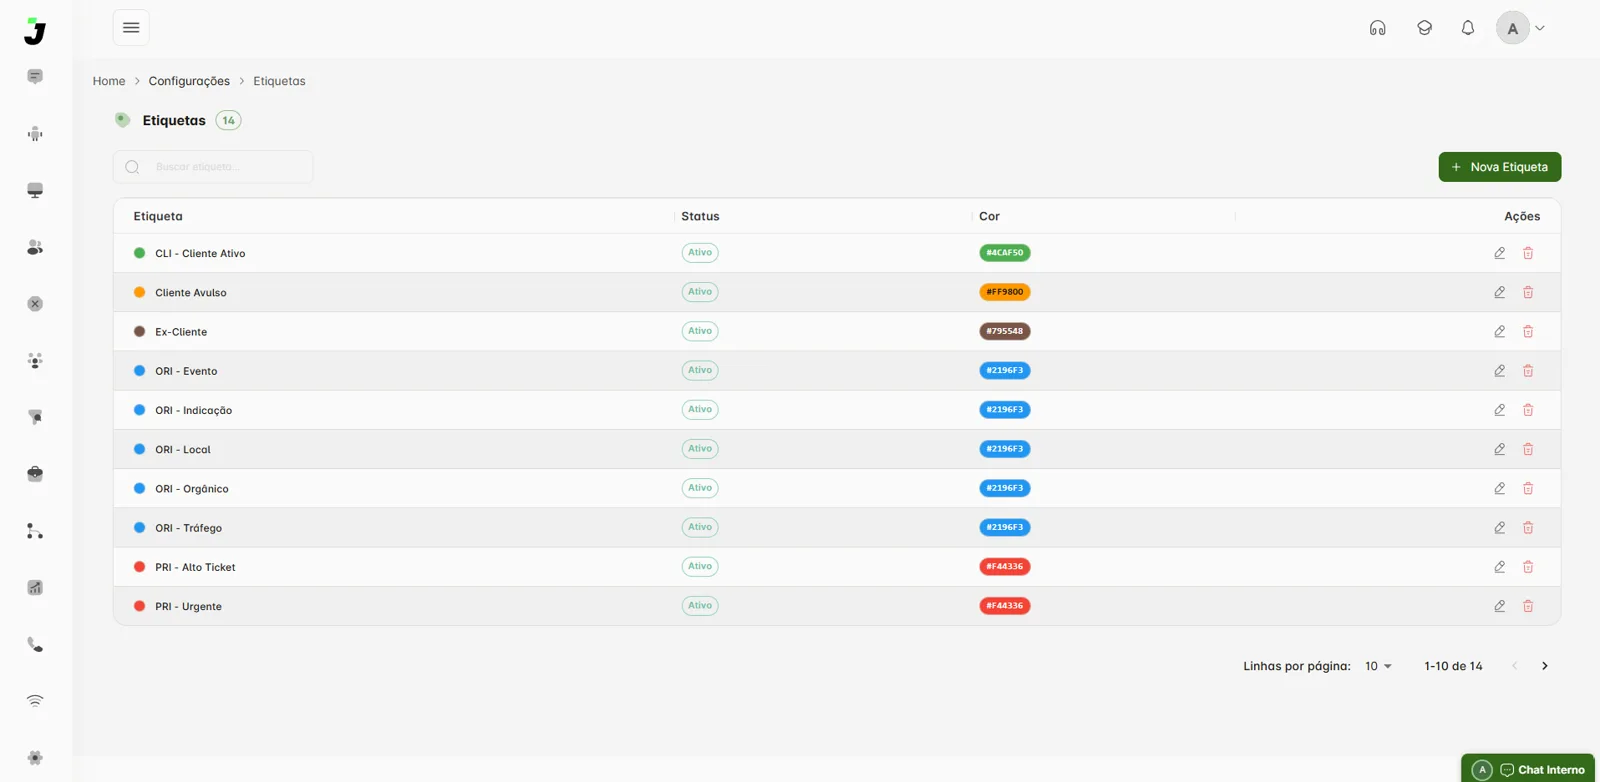Viewport: 1600px width, 782px height.
Task: Edit the CLI - Cliente Ativo label
Action: click(1500, 253)
